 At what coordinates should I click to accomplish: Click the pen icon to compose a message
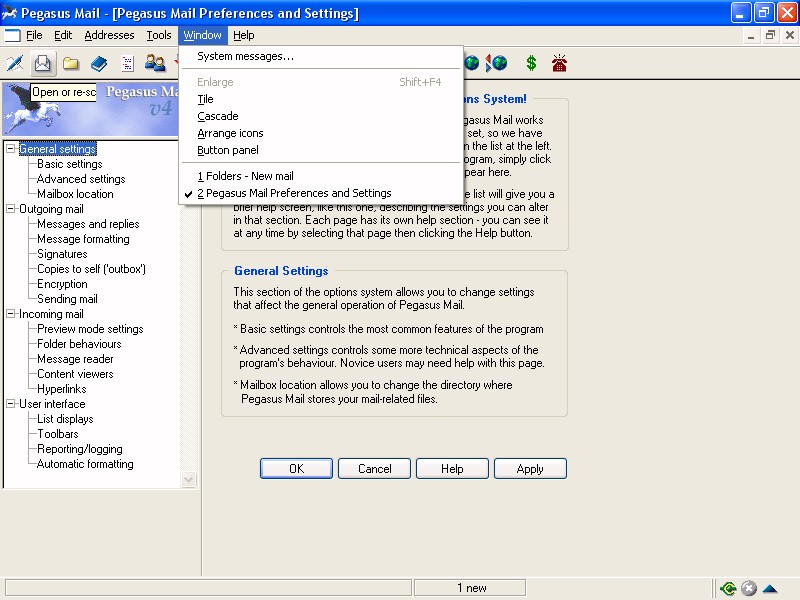point(15,63)
